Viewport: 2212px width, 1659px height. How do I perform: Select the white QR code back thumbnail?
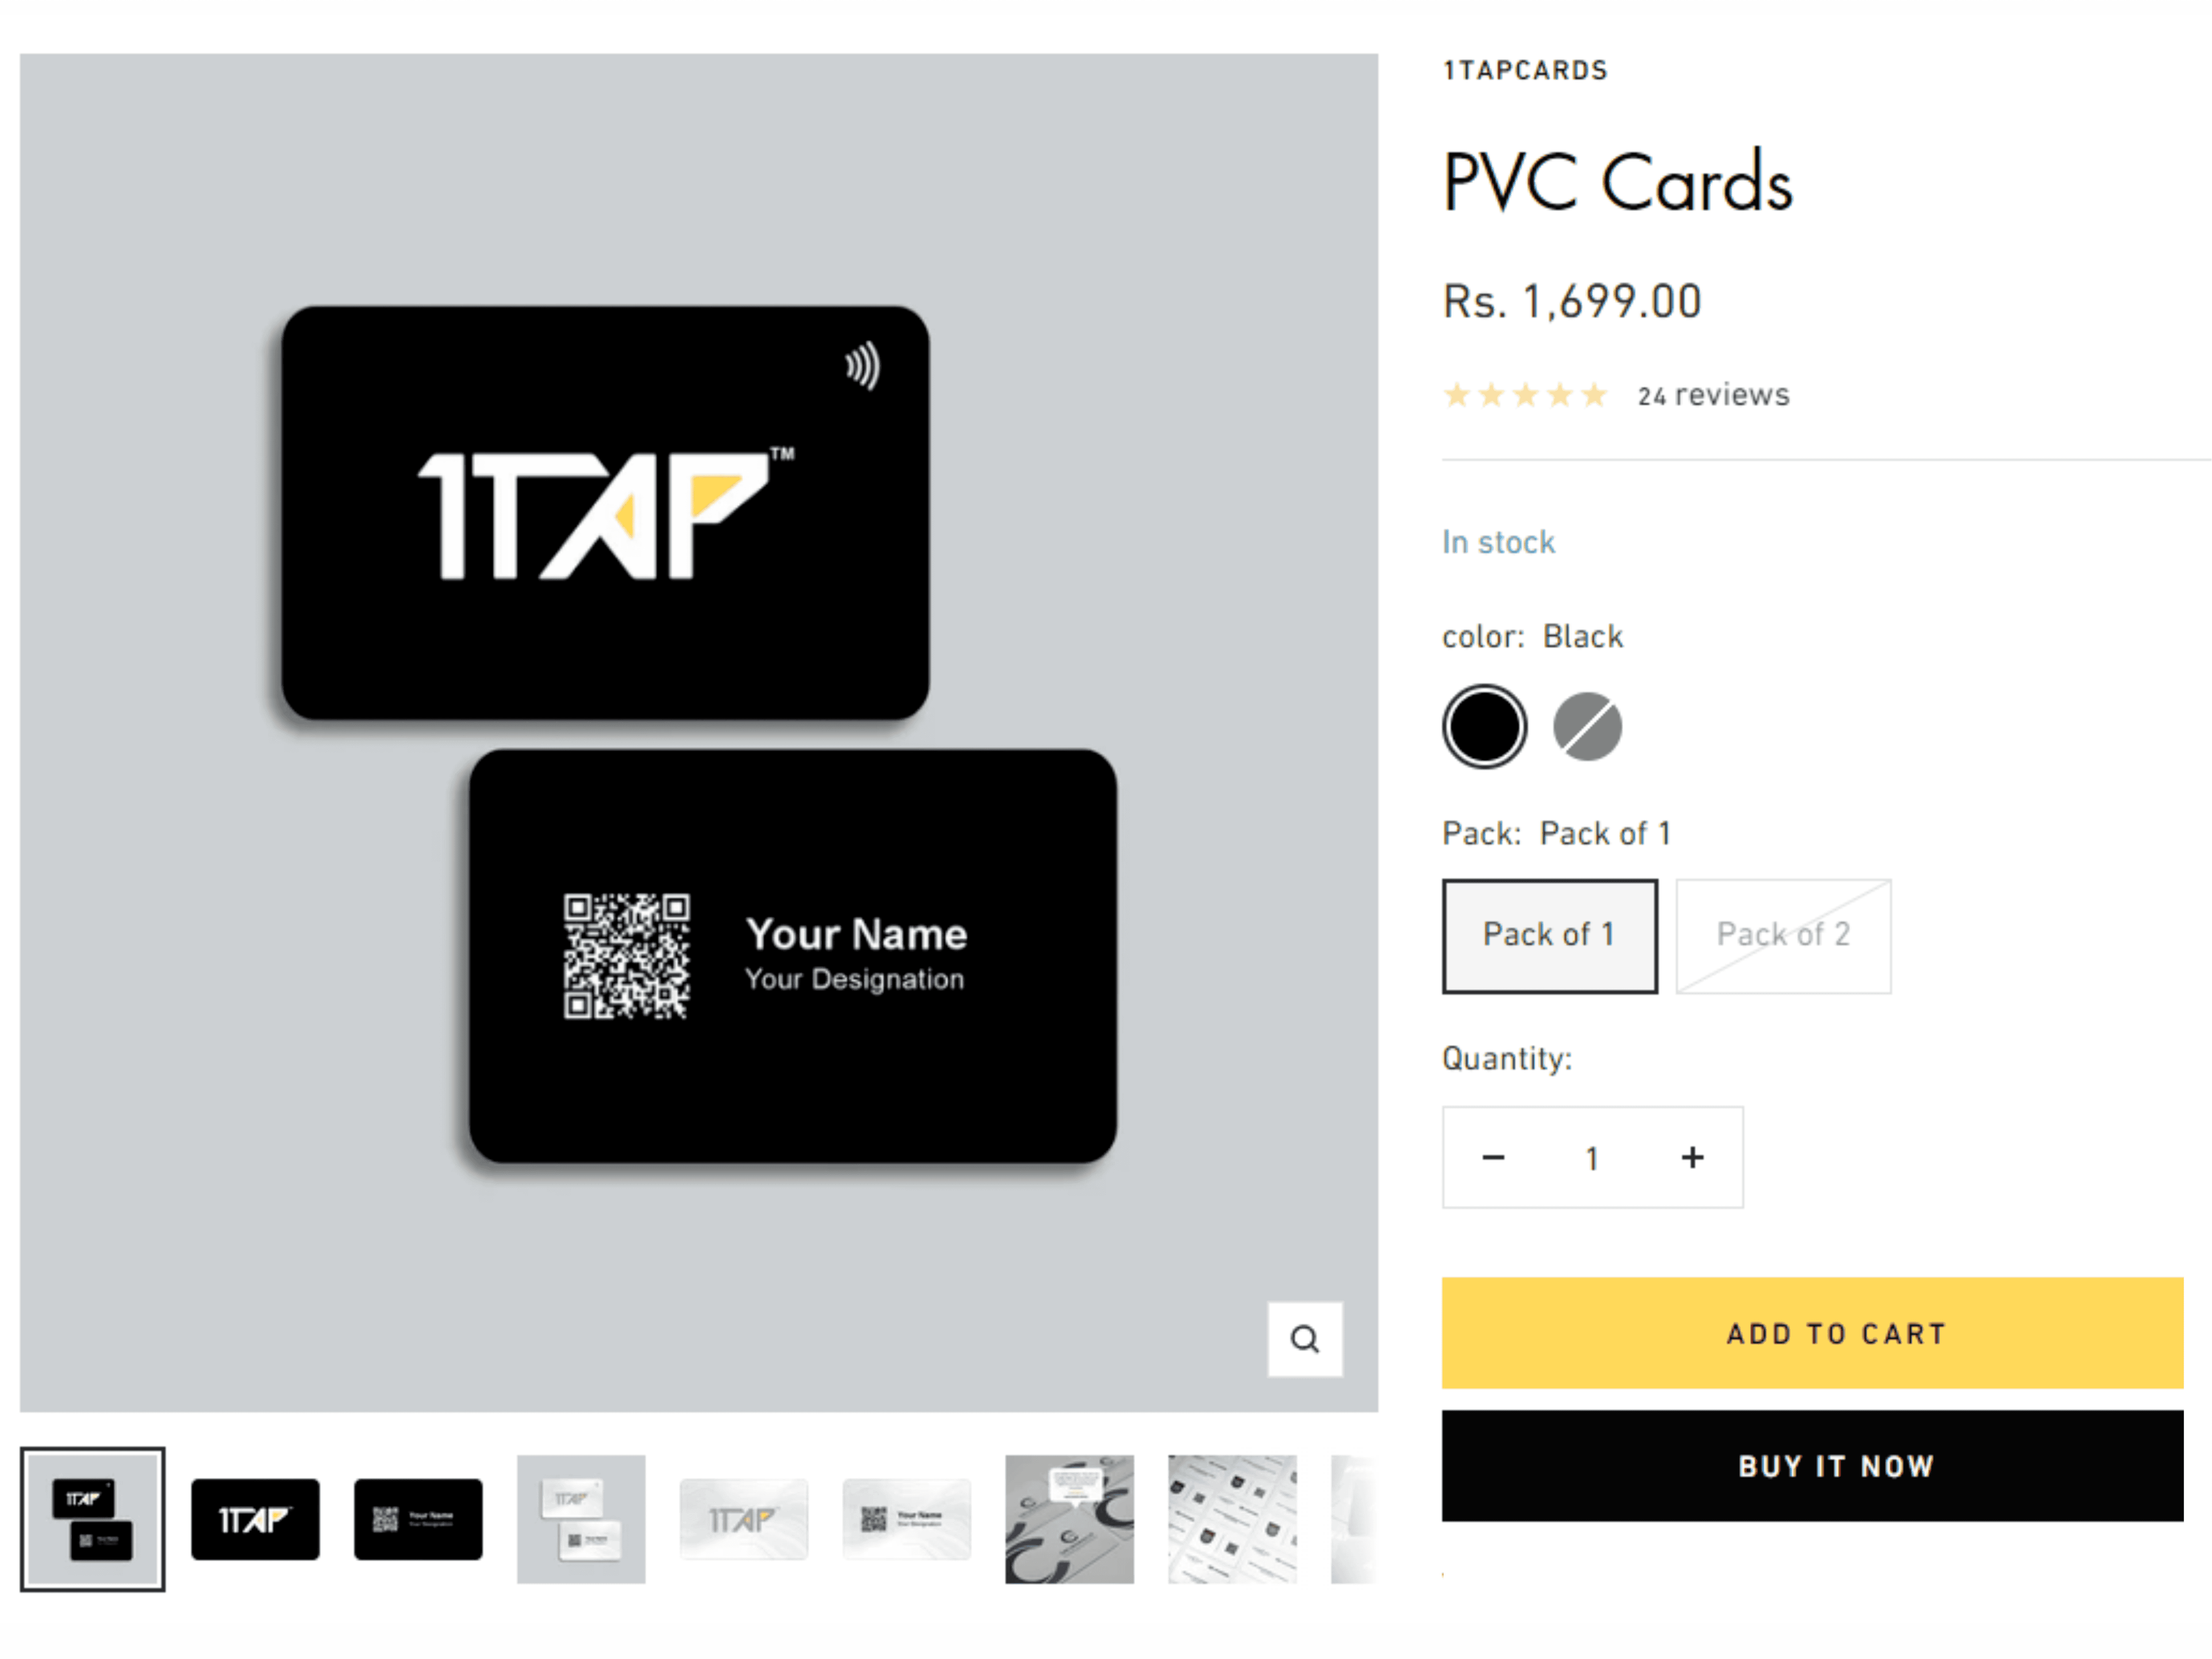point(907,1519)
